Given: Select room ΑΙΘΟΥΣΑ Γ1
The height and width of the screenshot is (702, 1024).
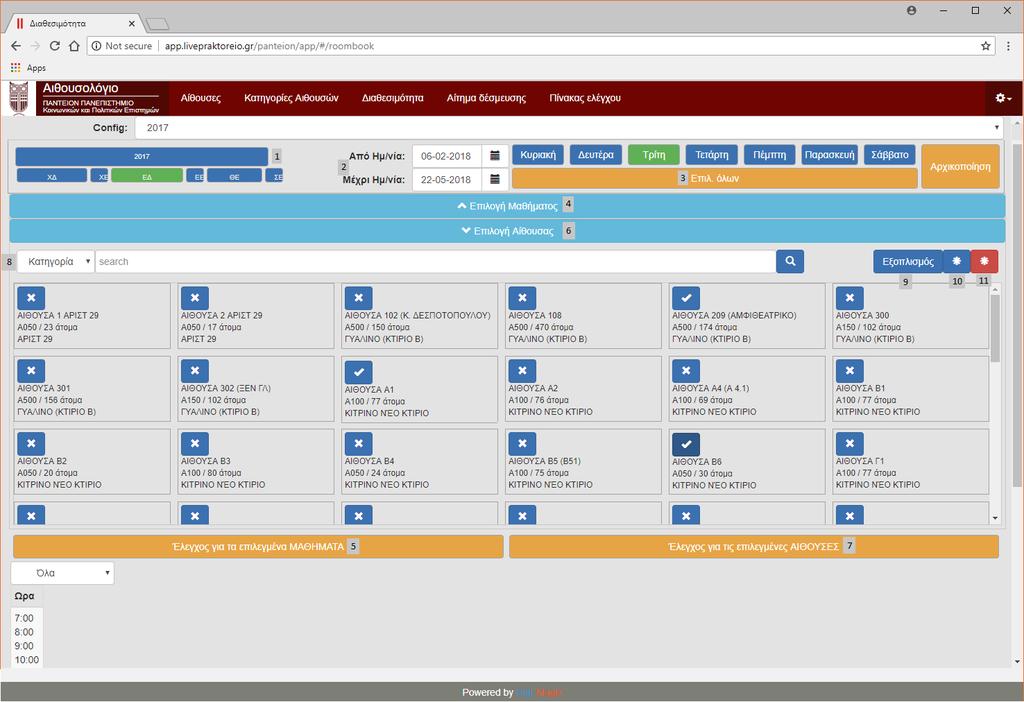Looking at the screenshot, I should pos(850,443).
